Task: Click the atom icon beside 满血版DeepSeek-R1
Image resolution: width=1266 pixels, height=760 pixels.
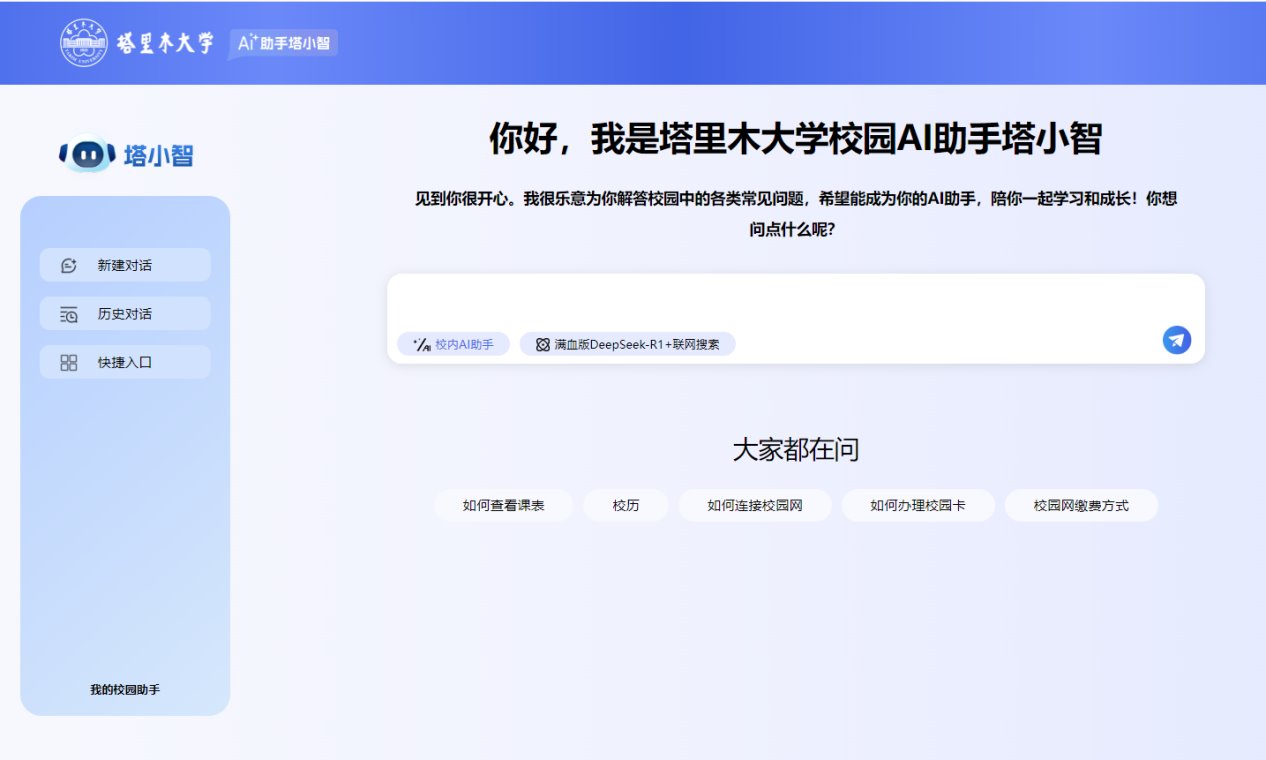Action: (543, 344)
